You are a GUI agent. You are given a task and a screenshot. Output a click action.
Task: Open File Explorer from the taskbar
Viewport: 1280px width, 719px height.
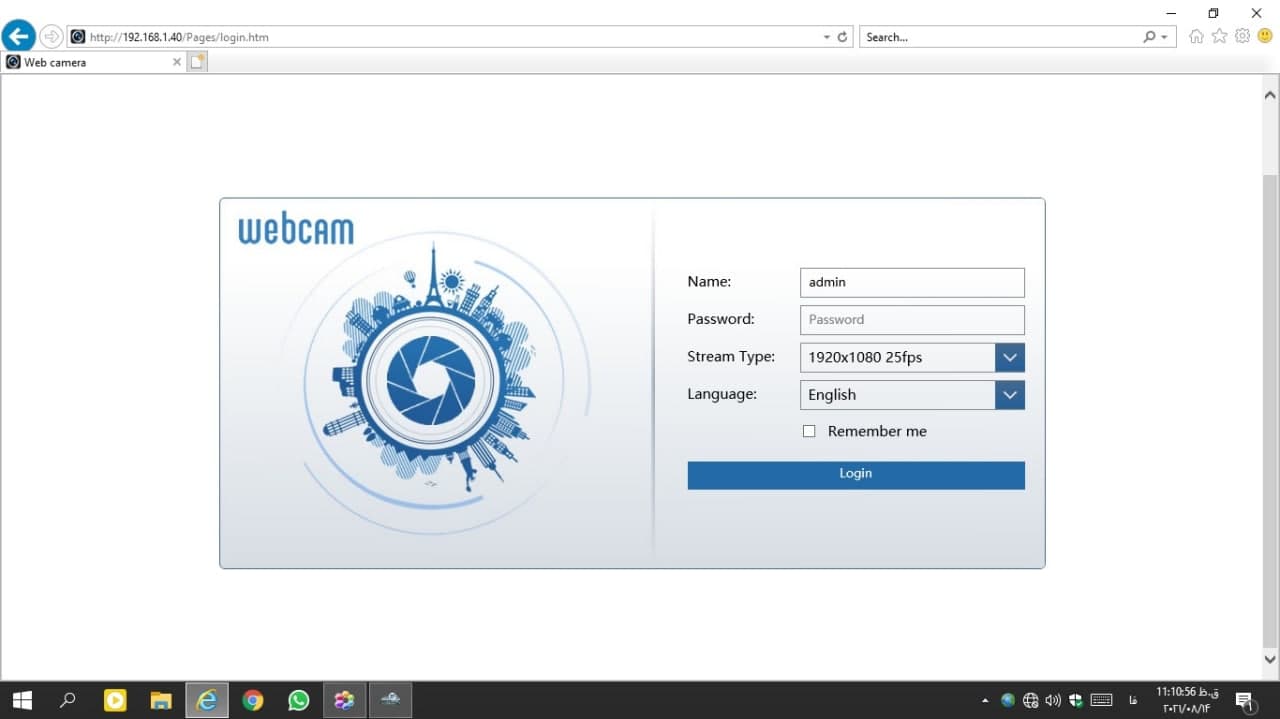[x=161, y=700]
